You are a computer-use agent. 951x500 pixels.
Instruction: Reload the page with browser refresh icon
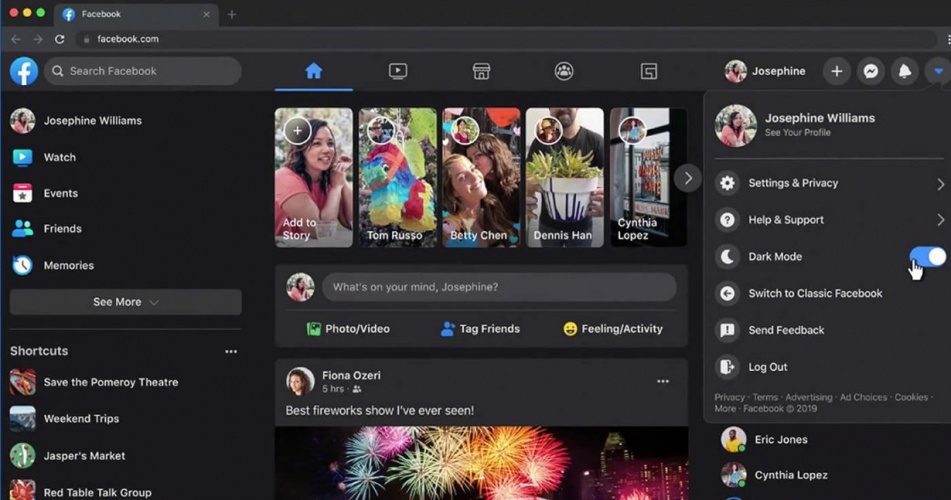(x=59, y=39)
